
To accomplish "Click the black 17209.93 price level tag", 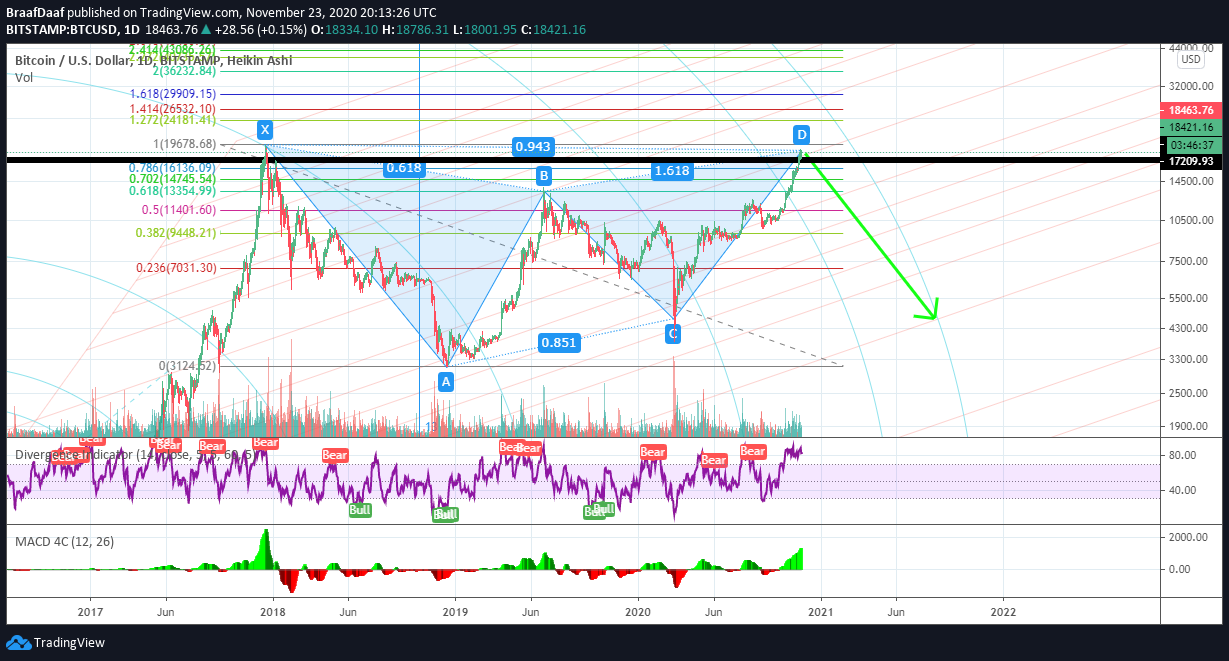I will click(x=1191, y=160).
